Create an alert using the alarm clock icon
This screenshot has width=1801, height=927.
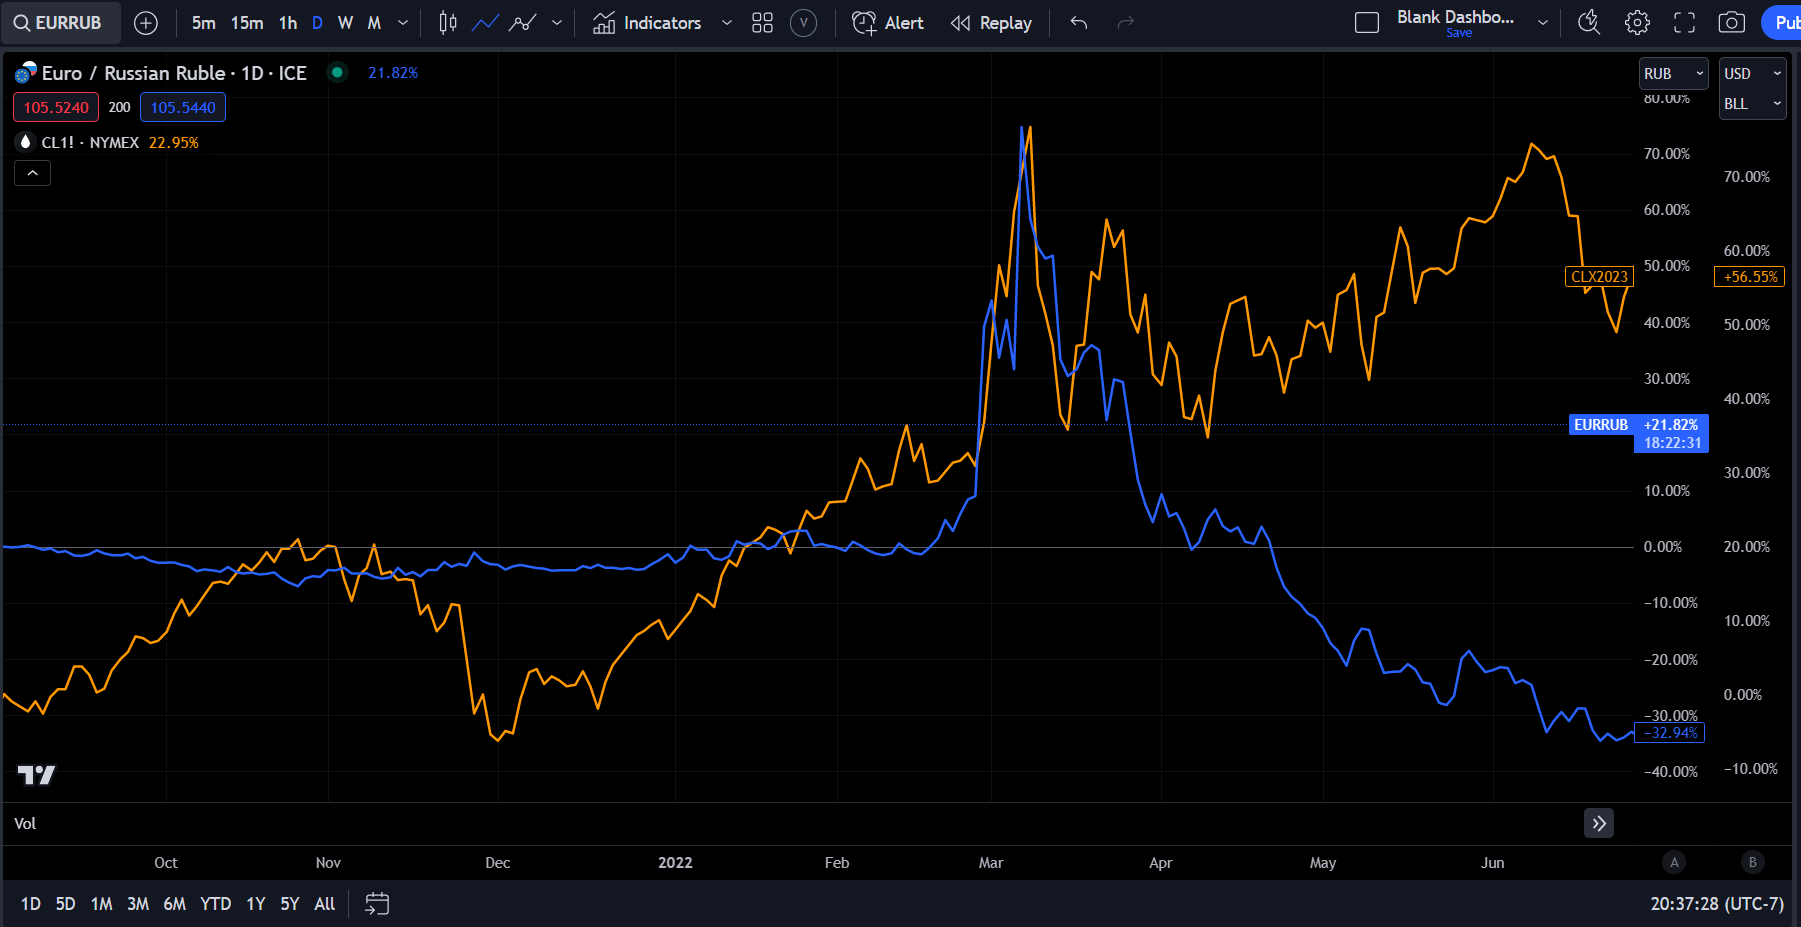[864, 22]
